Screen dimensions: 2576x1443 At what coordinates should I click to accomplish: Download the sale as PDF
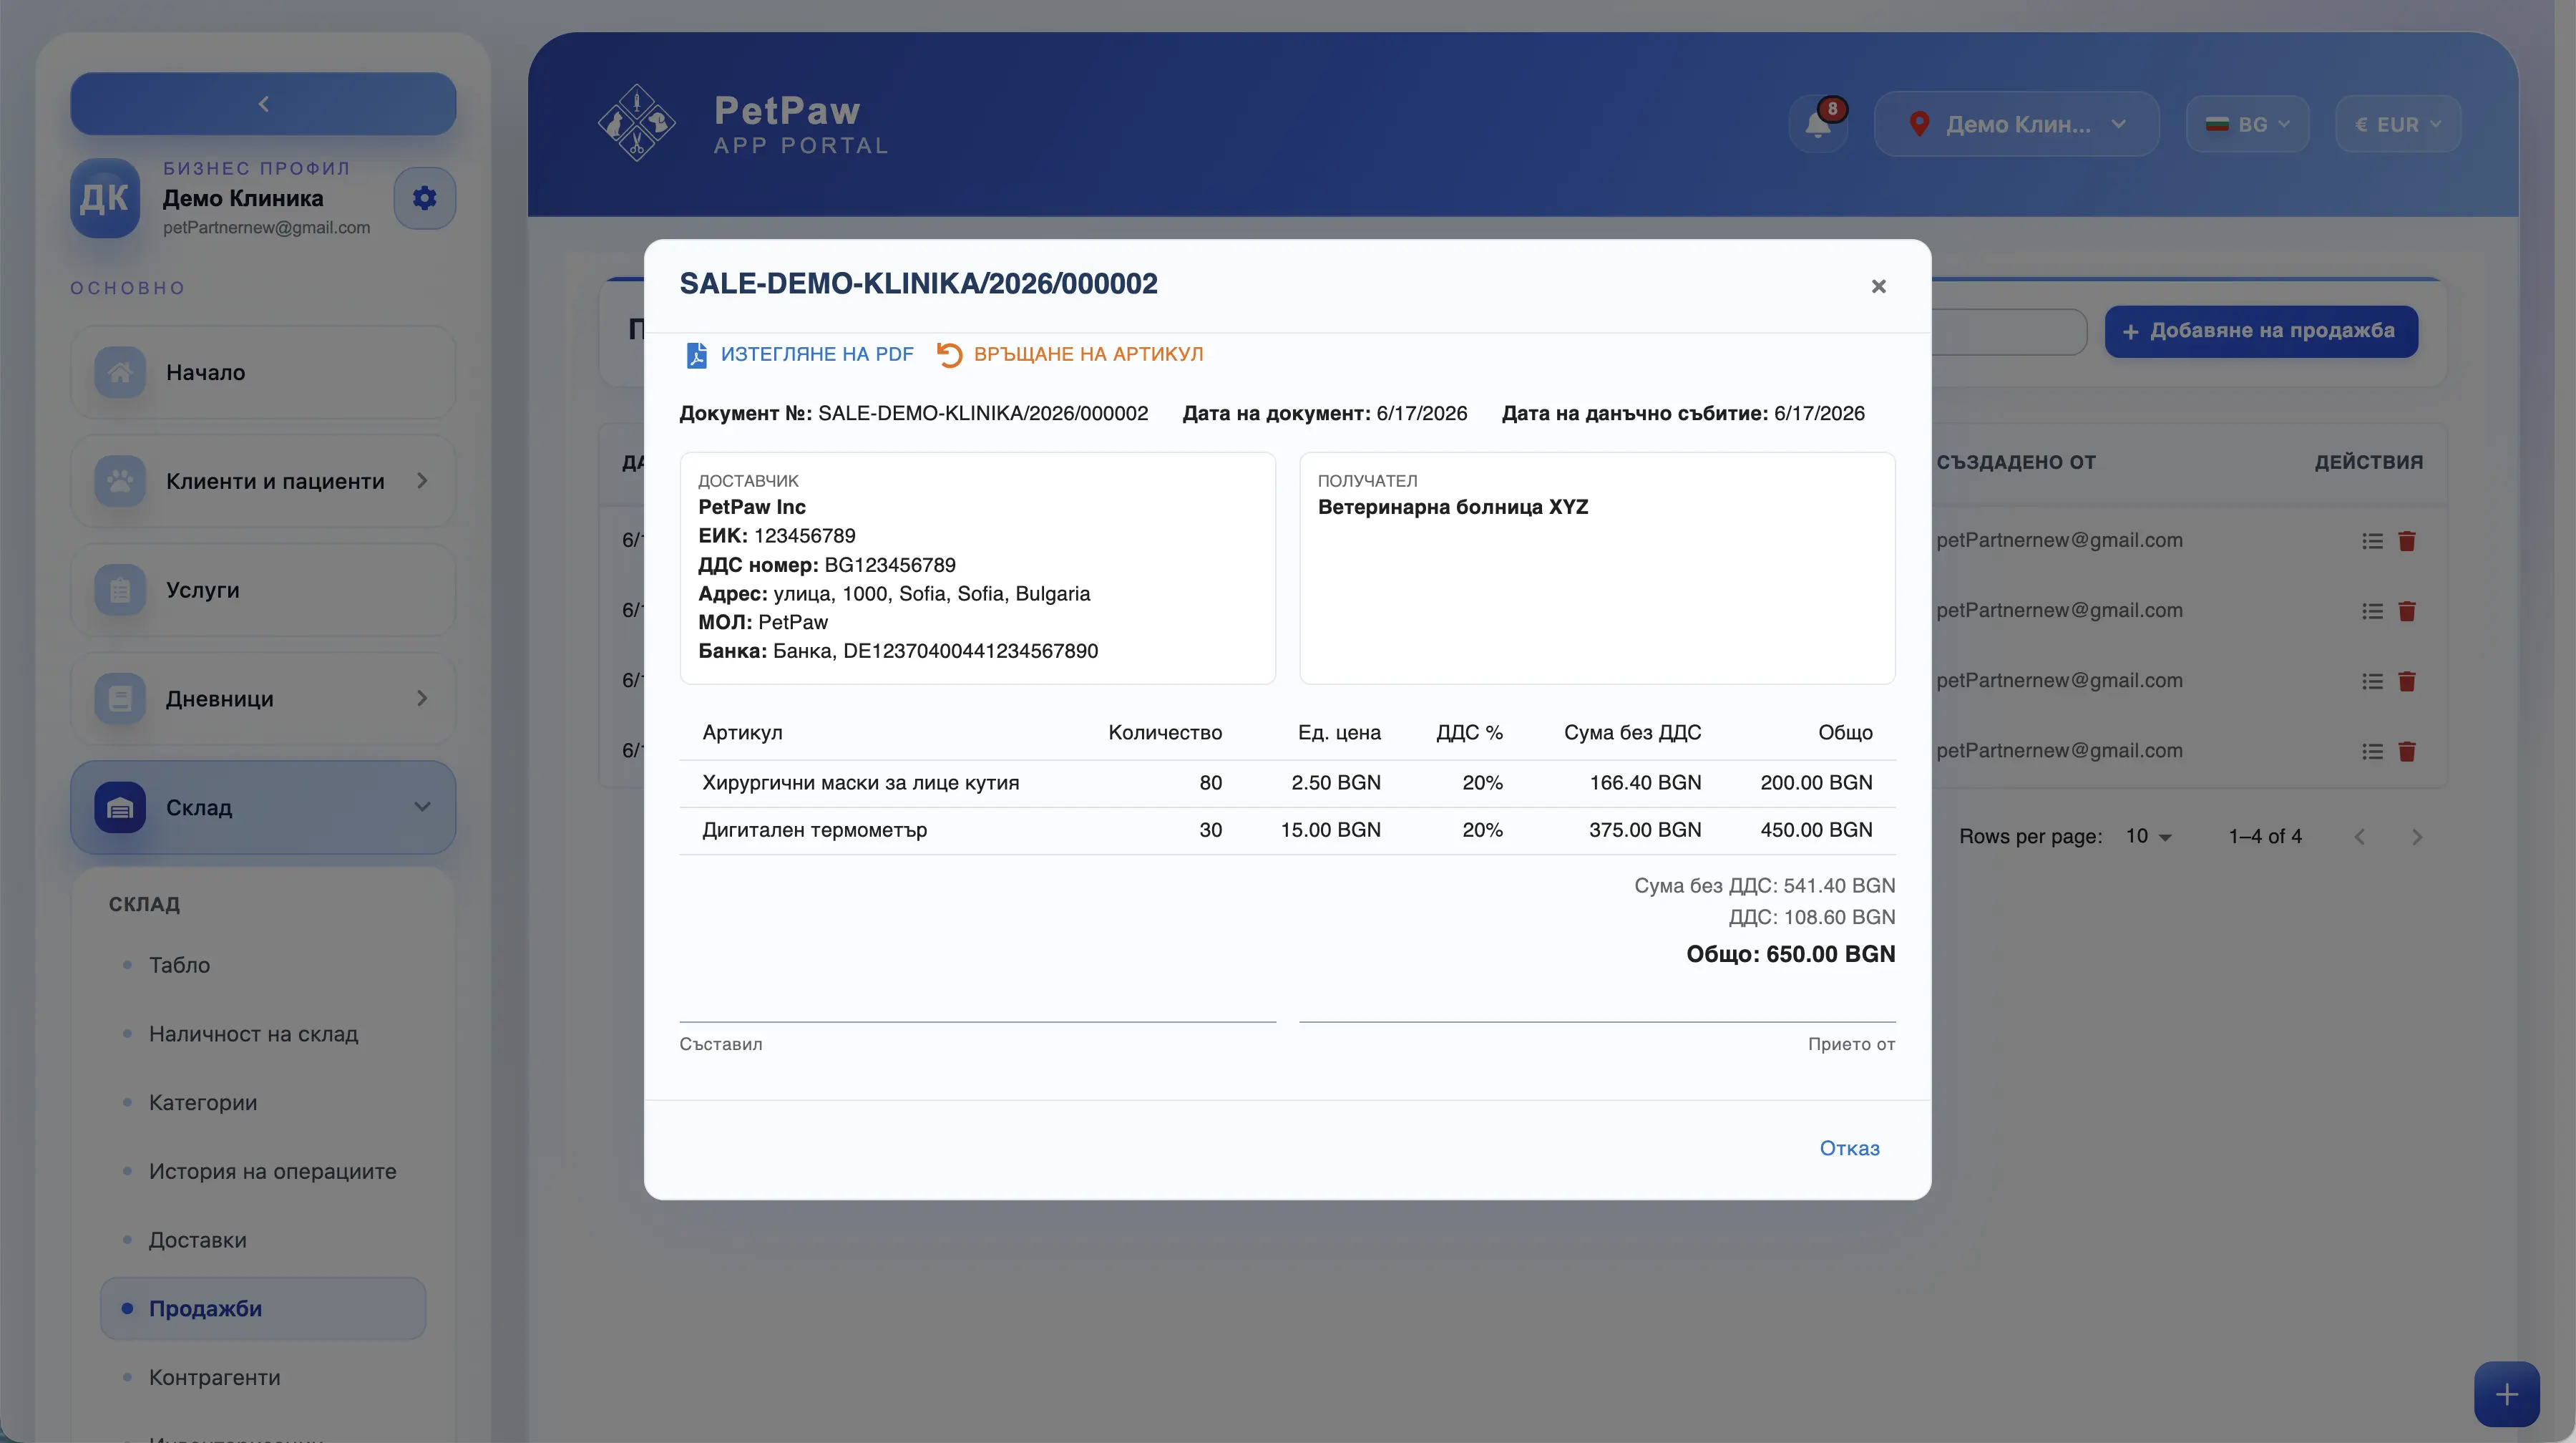tap(799, 354)
